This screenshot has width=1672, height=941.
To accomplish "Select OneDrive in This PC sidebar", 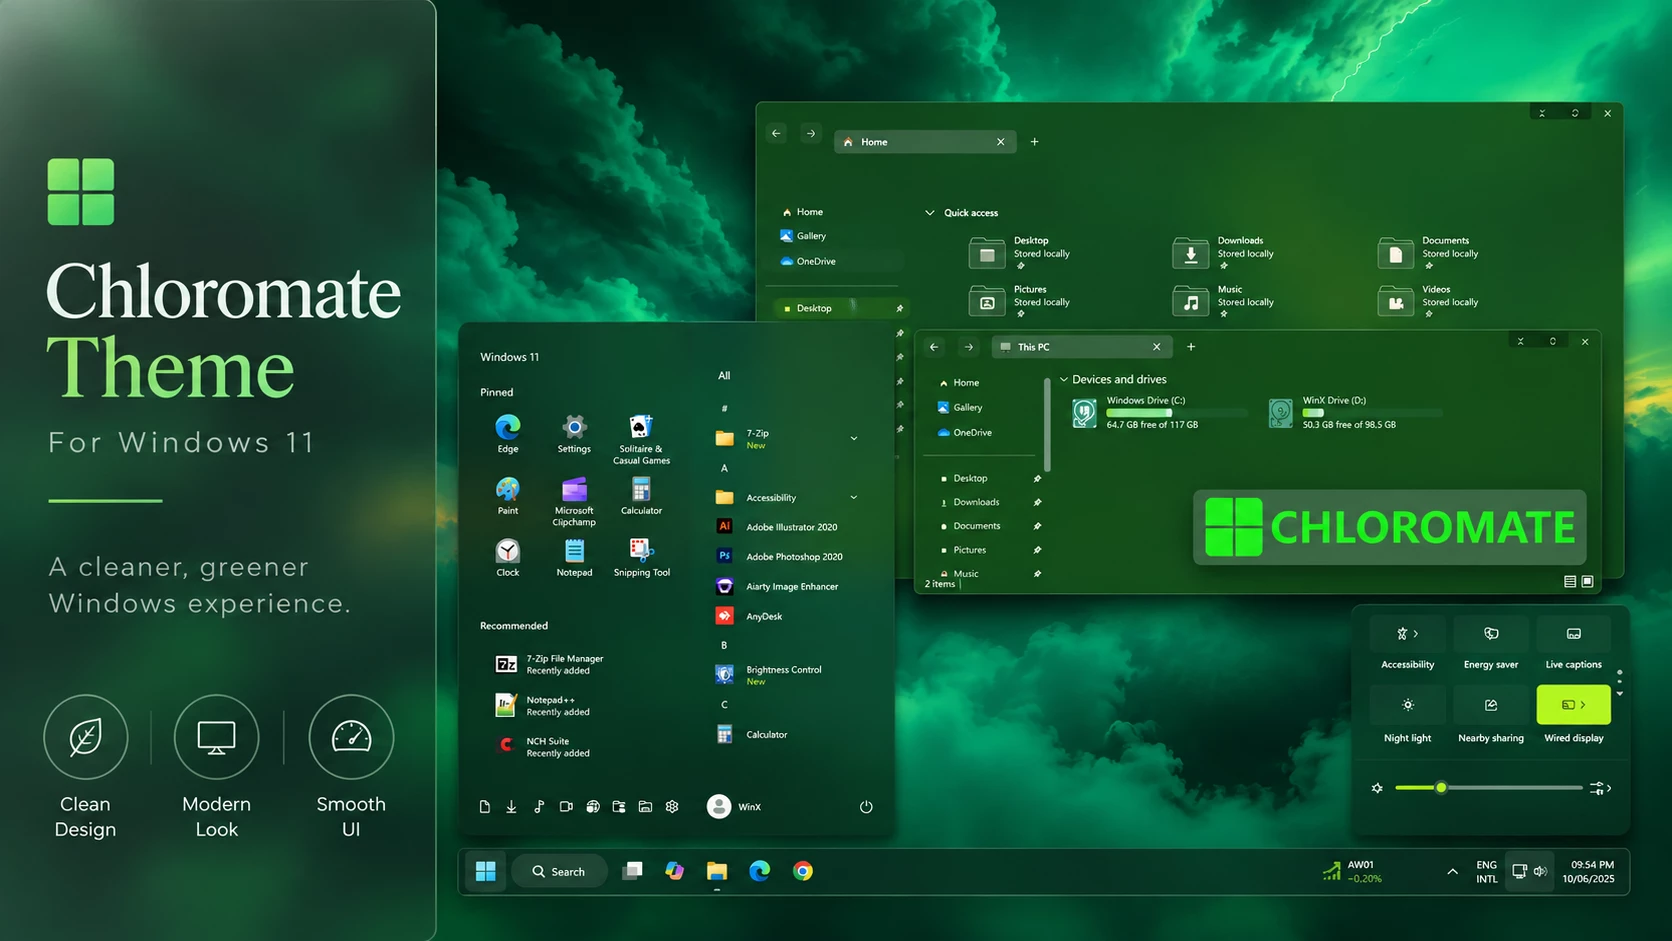I will pyautogui.click(x=965, y=433).
